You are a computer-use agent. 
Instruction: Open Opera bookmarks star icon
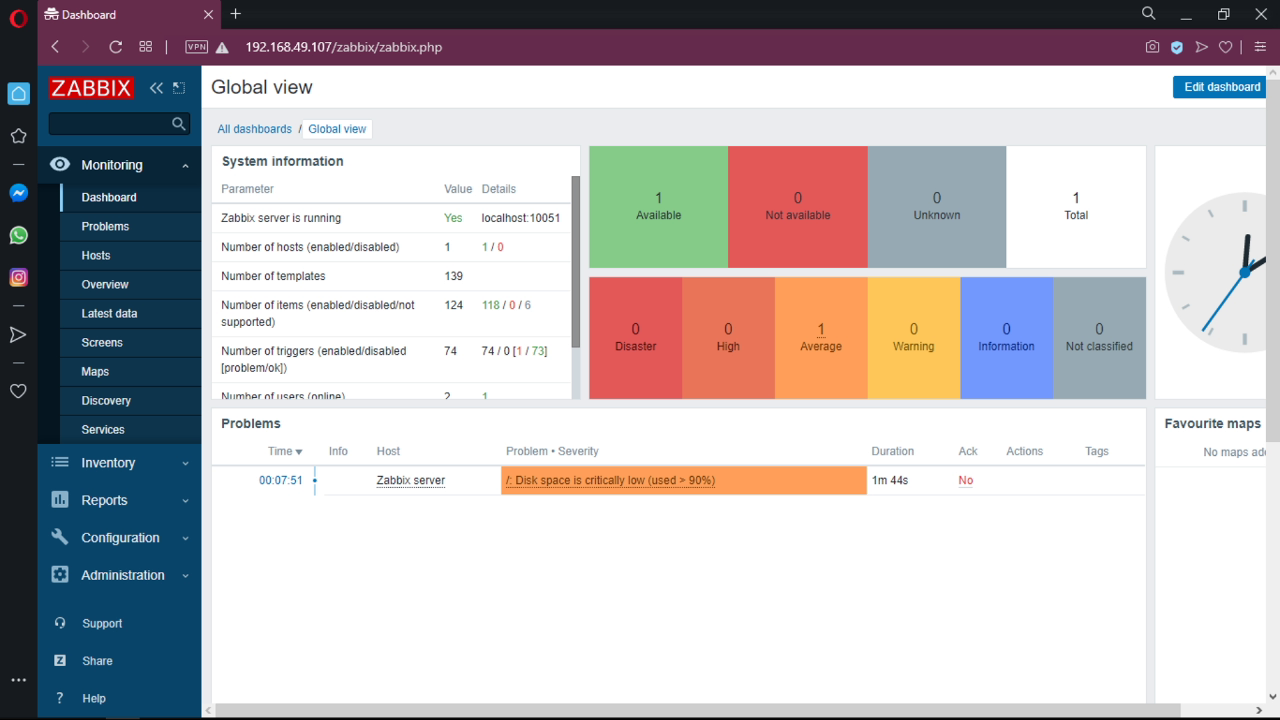point(18,135)
